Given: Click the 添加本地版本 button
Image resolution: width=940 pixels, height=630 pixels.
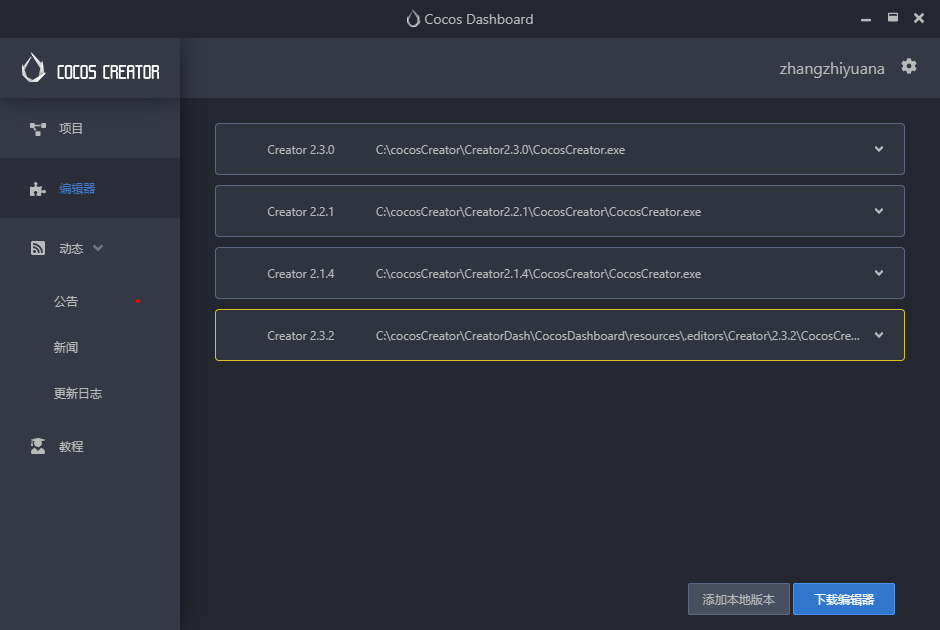Looking at the screenshot, I should point(739,599).
